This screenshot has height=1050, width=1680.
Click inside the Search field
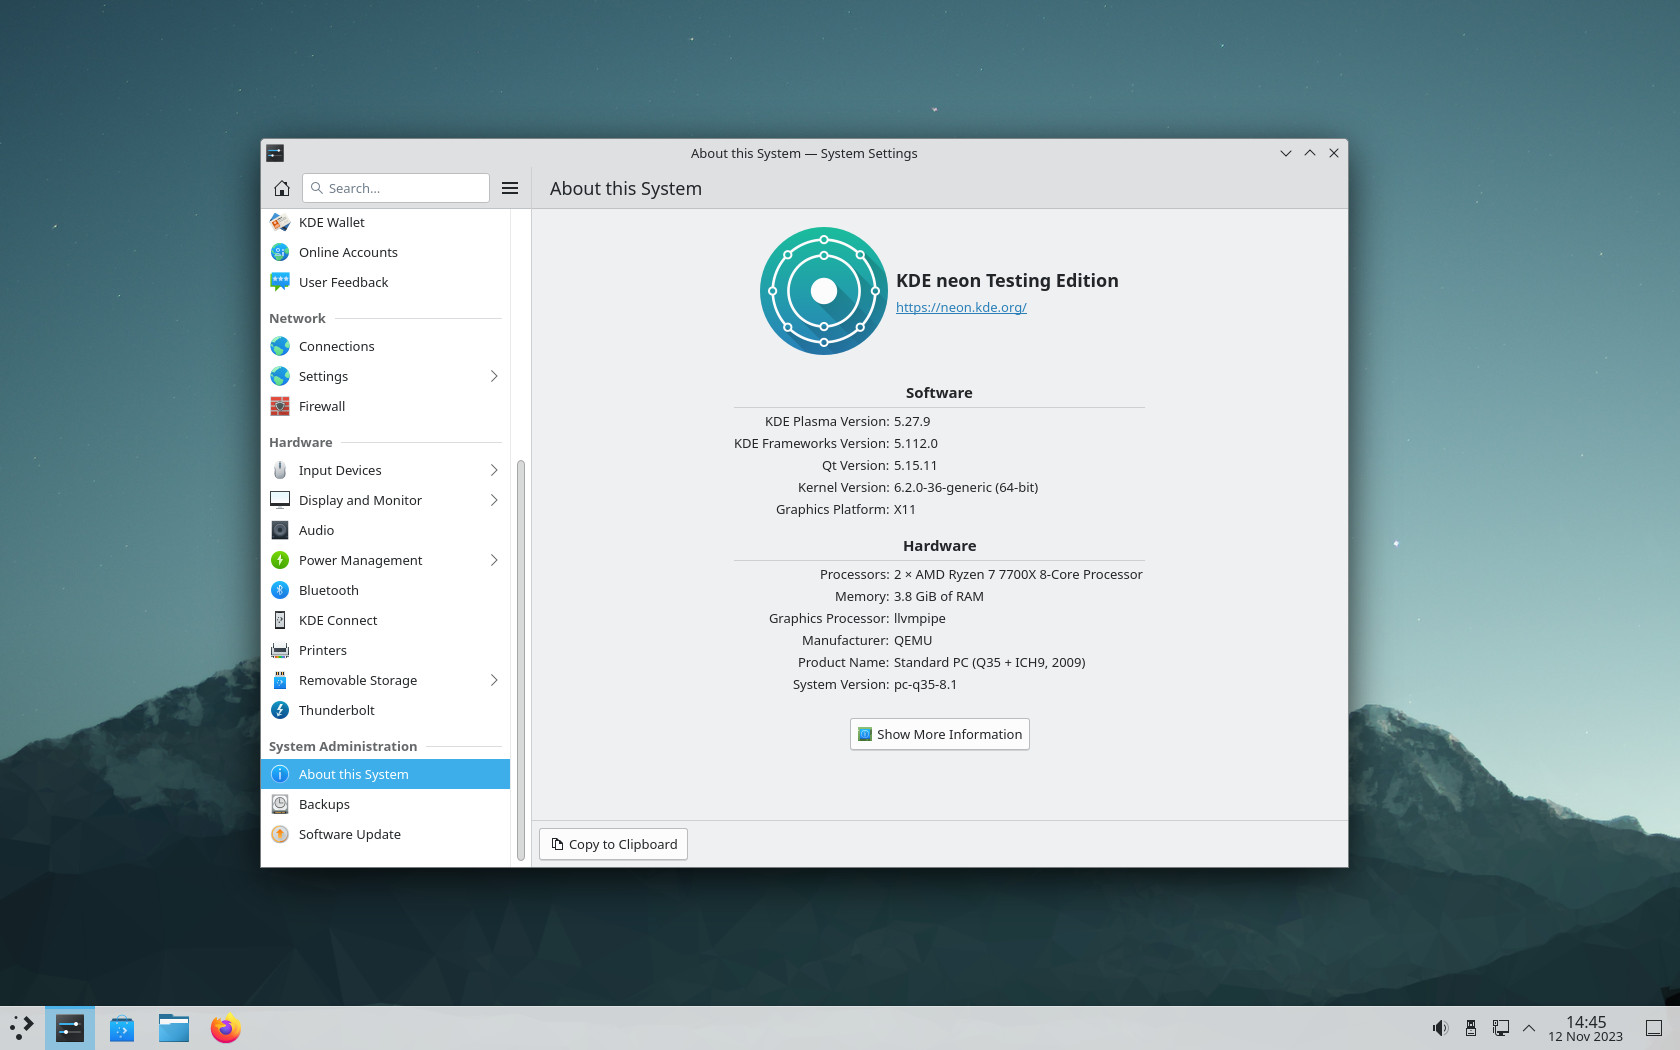point(396,188)
